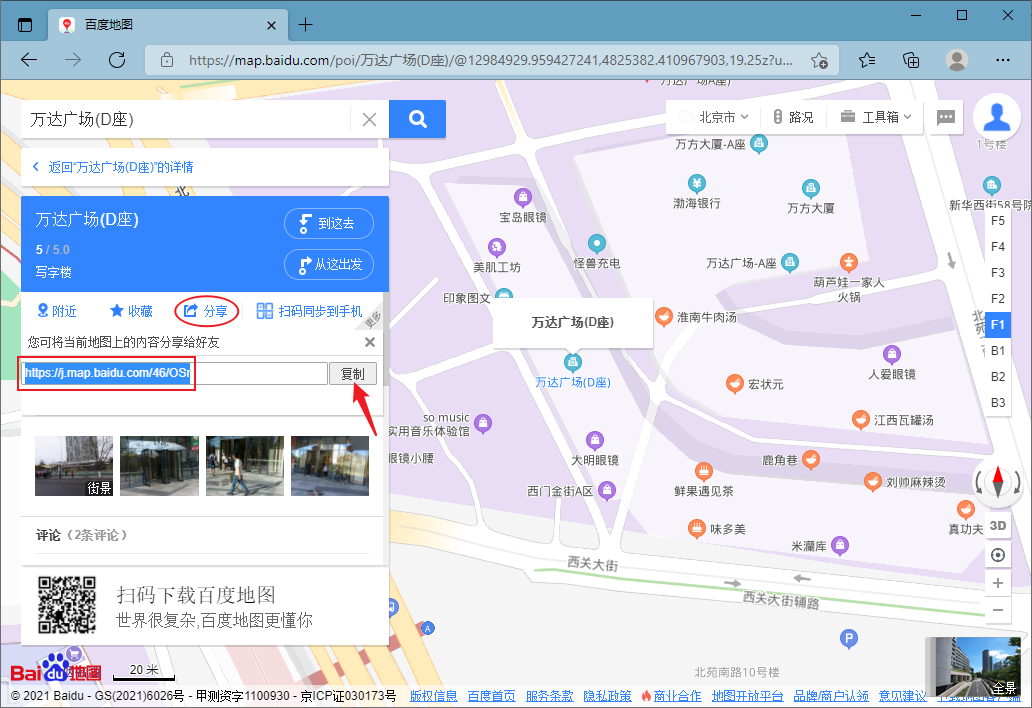Click the map compass control
Screen dimensions: 1032x708
pyautogui.click(x=998, y=482)
